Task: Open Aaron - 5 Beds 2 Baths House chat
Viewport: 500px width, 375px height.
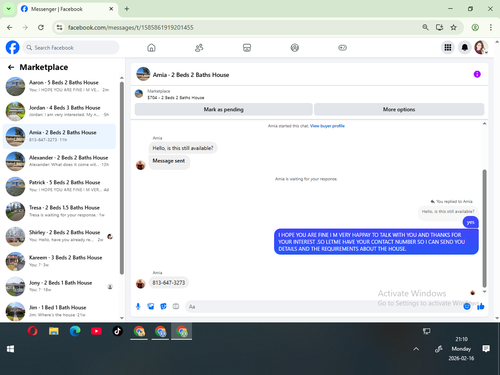Action: tap(59, 86)
